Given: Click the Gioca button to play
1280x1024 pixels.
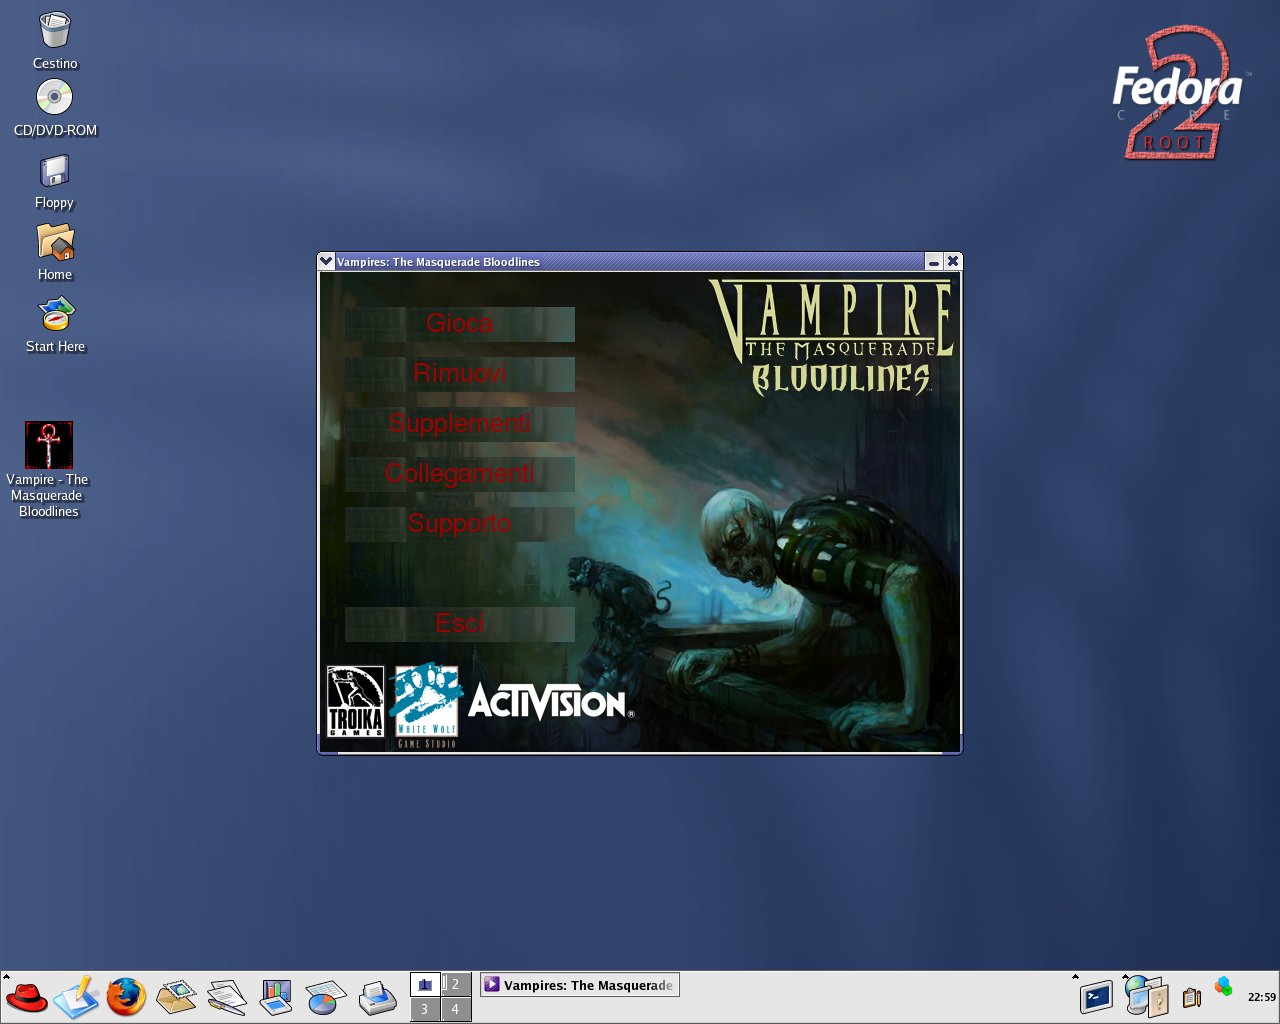Looking at the screenshot, I should 460,324.
